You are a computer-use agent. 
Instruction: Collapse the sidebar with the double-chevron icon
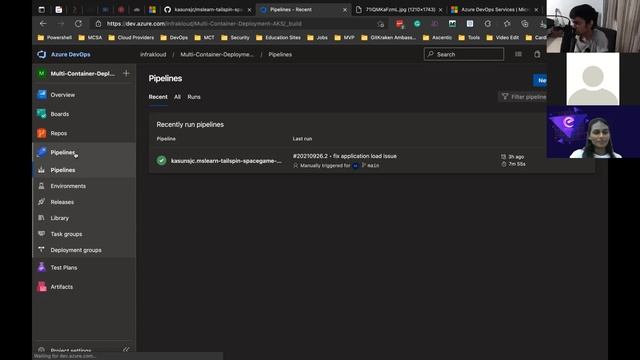click(126, 350)
